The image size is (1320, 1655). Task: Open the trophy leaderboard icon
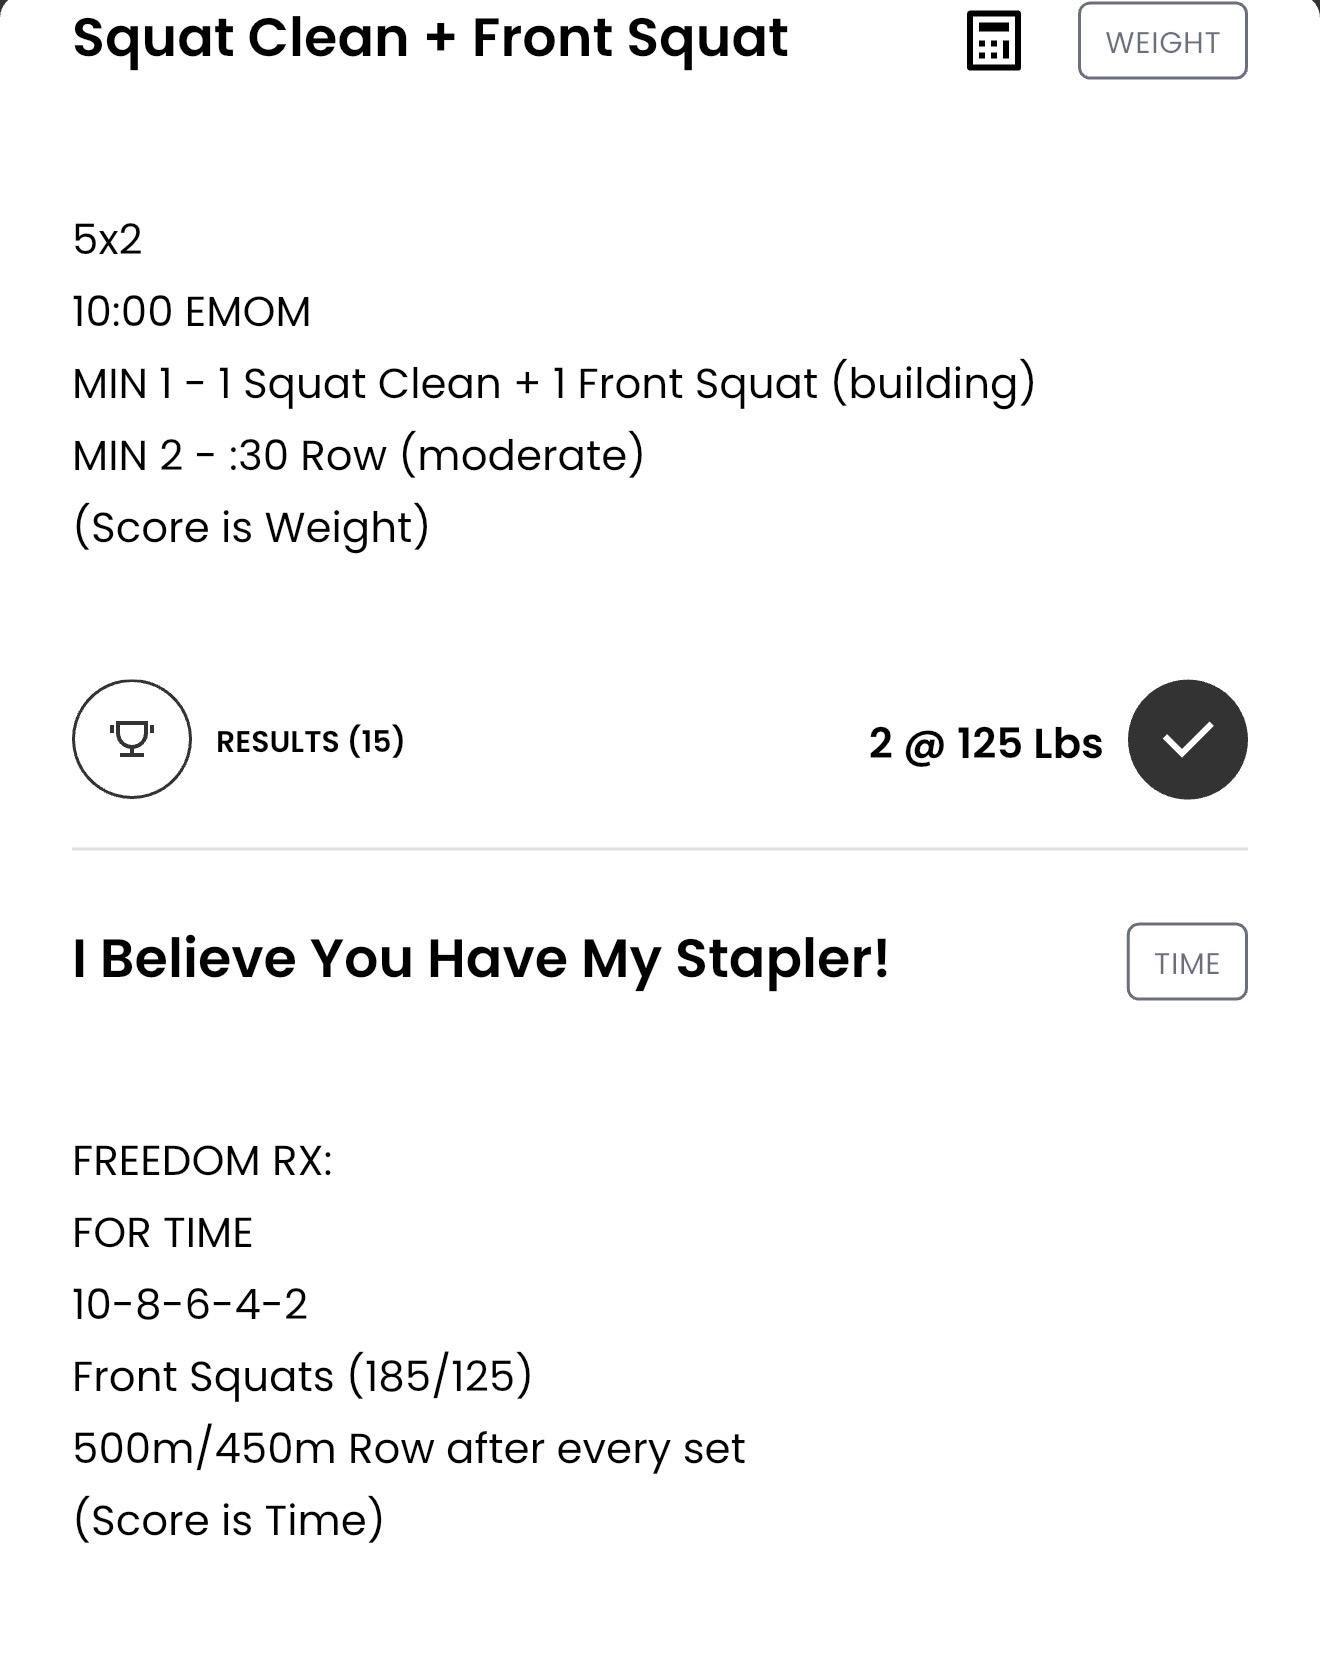131,739
